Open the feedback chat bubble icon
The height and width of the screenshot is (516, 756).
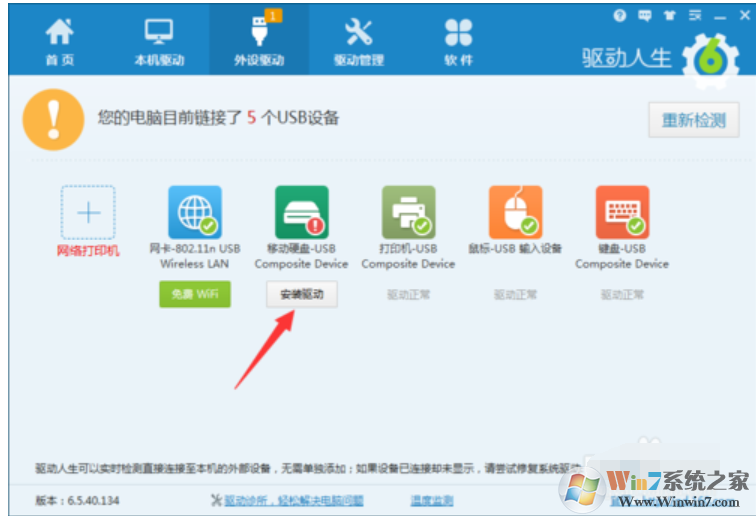[645, 16]
